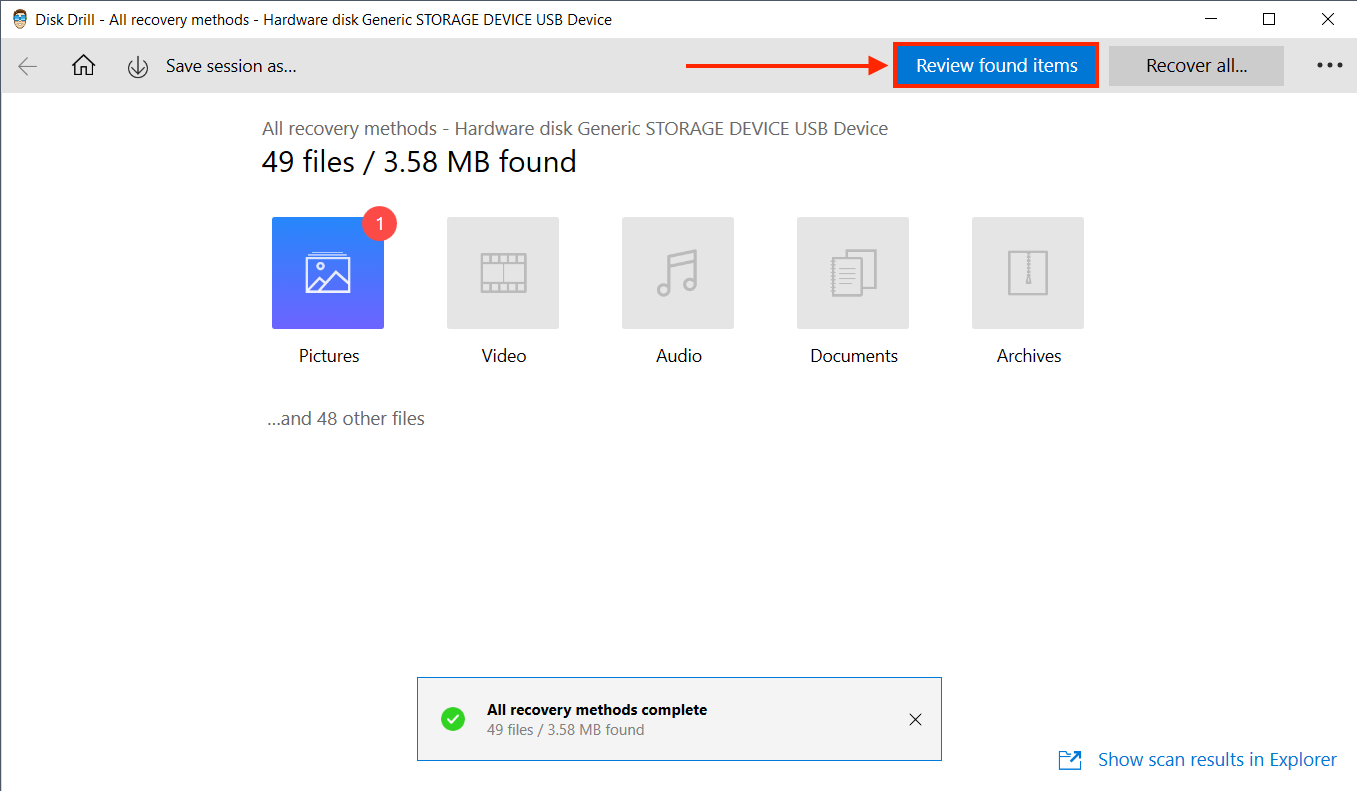Image resolution: width=1357 pixels, height=791 pixels.
Task: Open the '...and 48 other files' link
Action: (346, 419)
